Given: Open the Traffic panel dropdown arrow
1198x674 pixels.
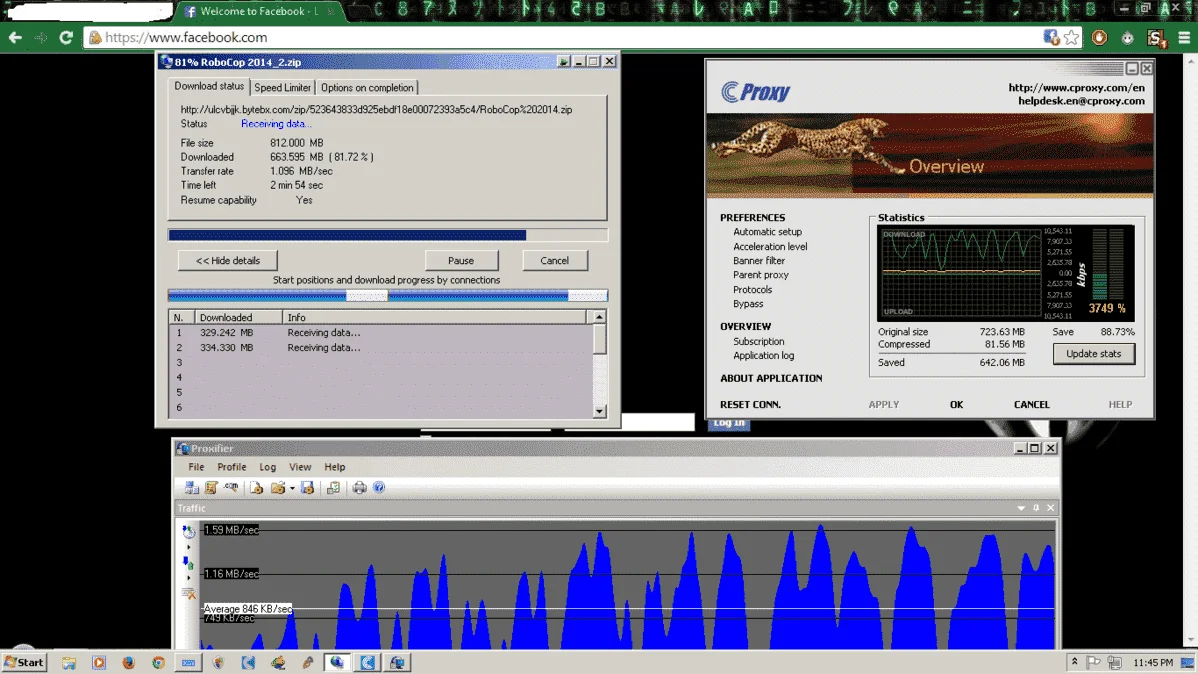Looking at the screenshot, I should point(1021,508).
